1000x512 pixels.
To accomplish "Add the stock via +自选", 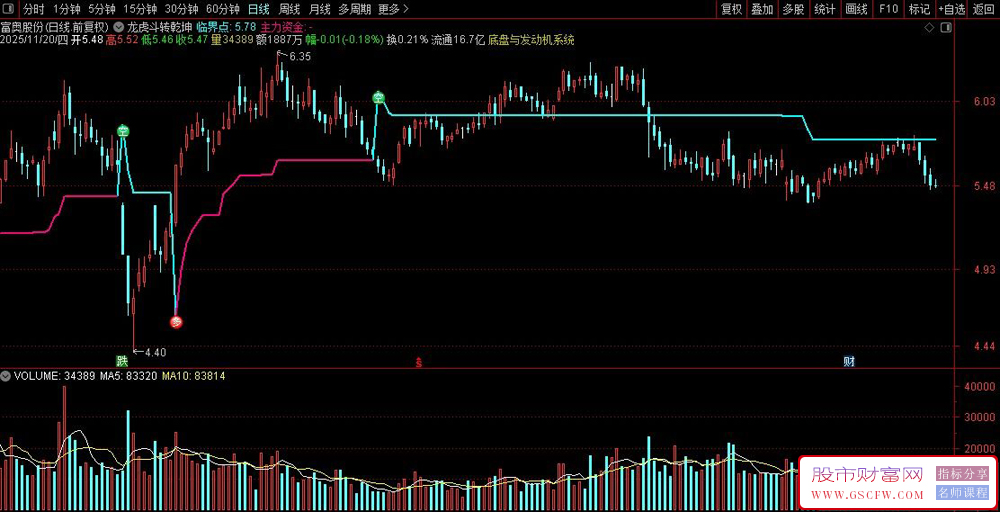I will pos(952,9).
